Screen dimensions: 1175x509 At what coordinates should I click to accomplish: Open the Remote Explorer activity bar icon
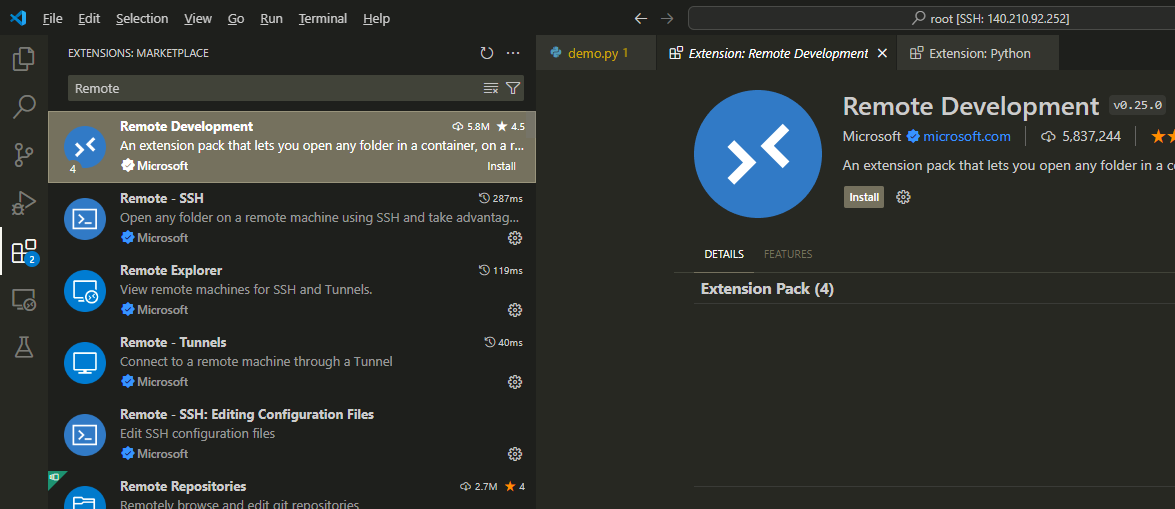tap(24, 300)
